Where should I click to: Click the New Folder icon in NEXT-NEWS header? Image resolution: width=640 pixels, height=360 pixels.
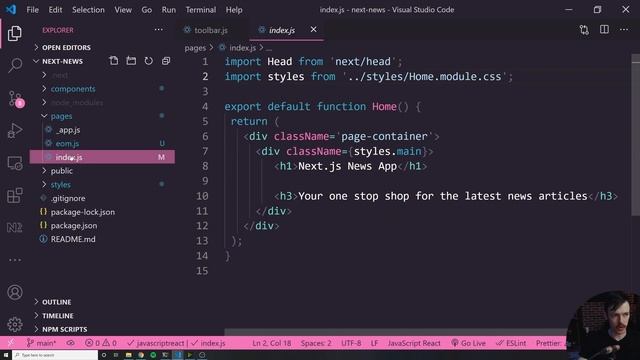[131, 61]
